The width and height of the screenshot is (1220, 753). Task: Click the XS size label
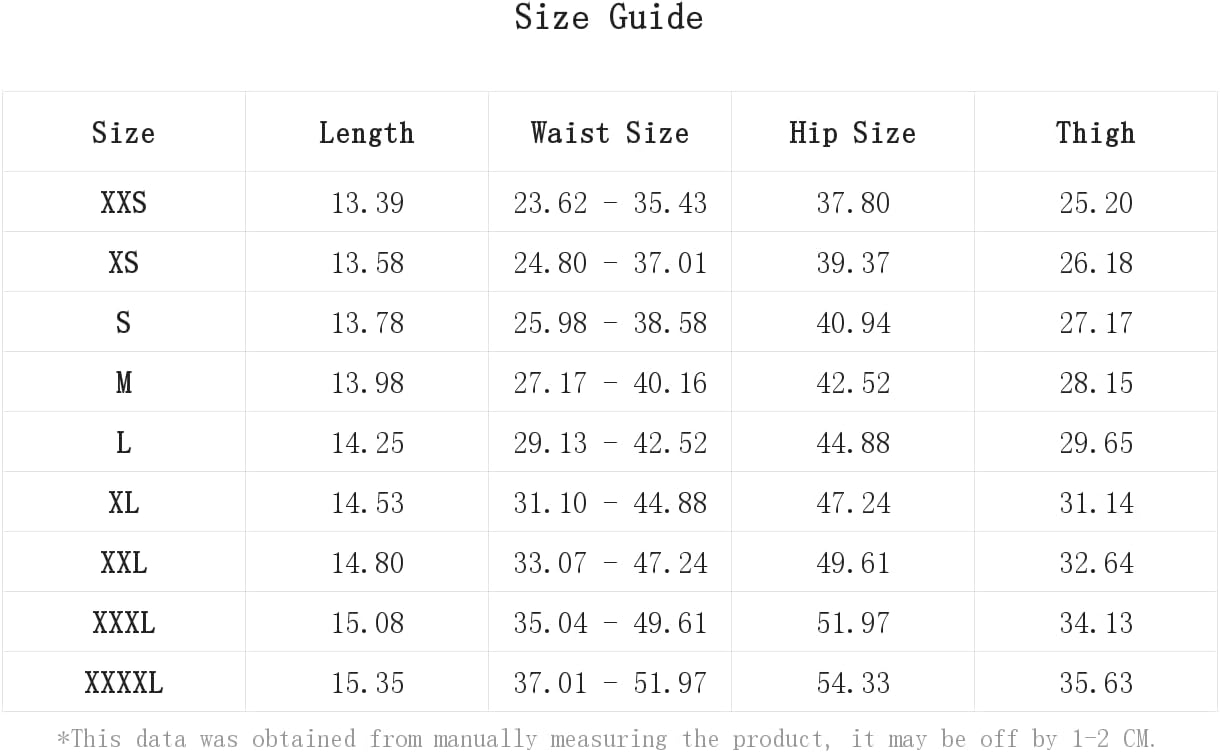[x=123, y=263]
